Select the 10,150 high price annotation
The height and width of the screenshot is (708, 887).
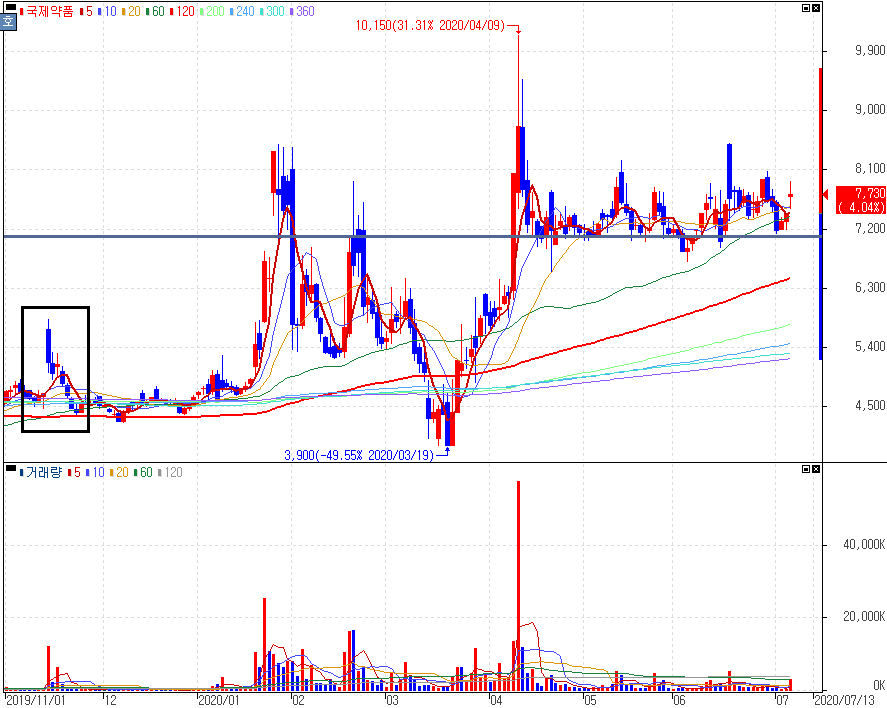(x=430, y=25)
